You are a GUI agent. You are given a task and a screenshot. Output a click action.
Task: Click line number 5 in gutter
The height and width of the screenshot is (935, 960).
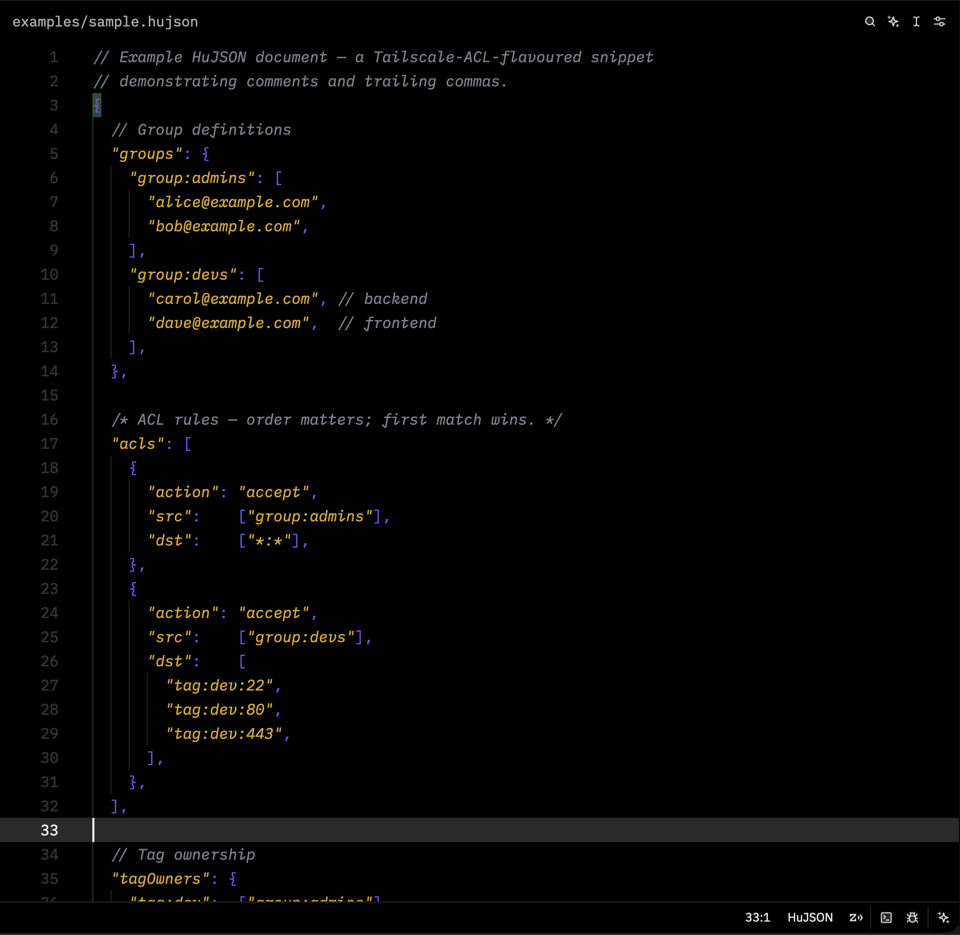click(54, 154)
